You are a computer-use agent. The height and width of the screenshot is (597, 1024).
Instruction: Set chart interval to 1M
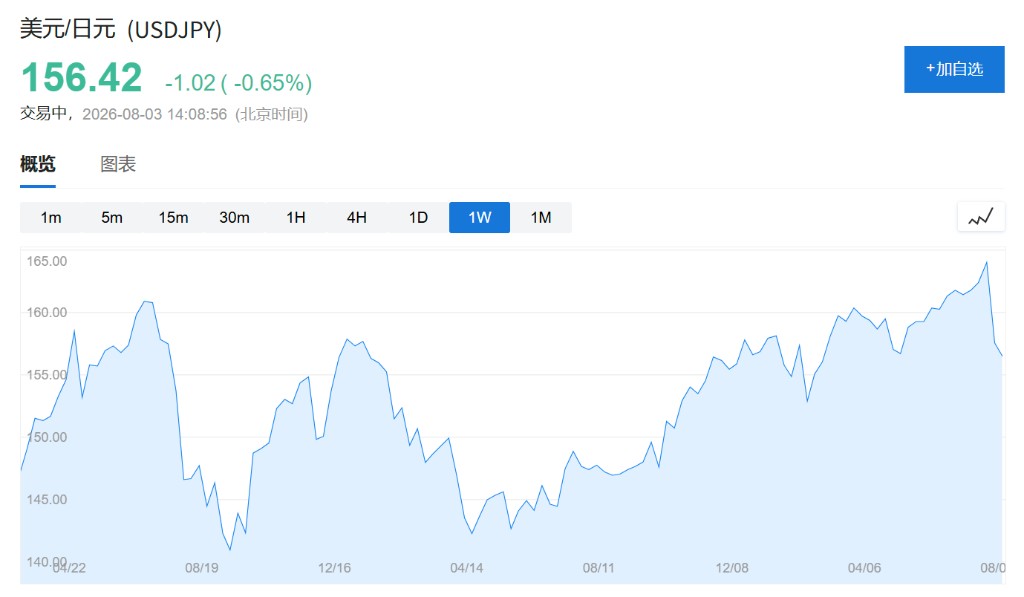pos(541,218)
